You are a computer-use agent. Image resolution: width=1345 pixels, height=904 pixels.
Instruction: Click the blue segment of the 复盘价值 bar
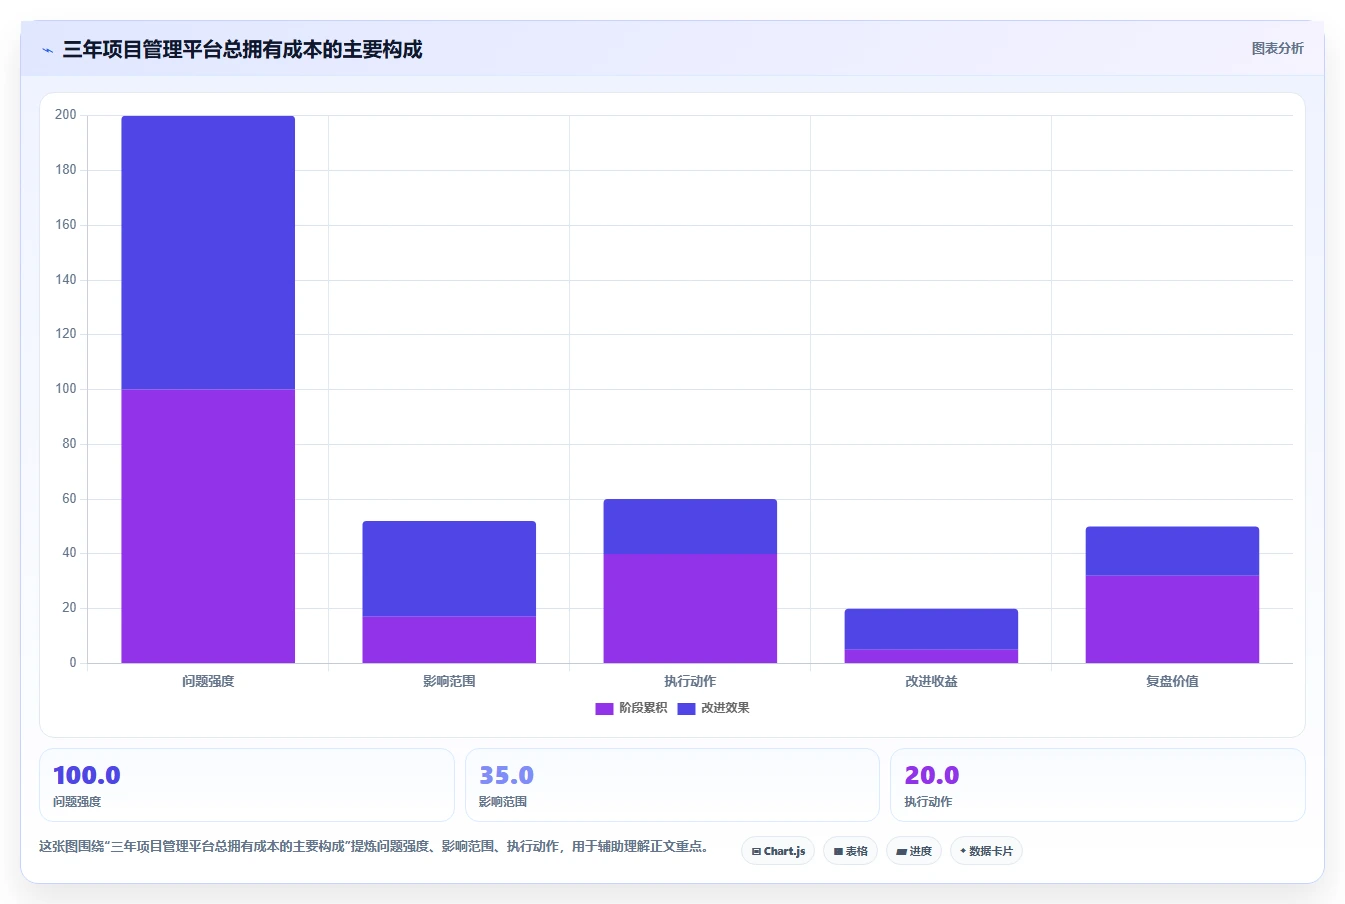coord(1172,551)
